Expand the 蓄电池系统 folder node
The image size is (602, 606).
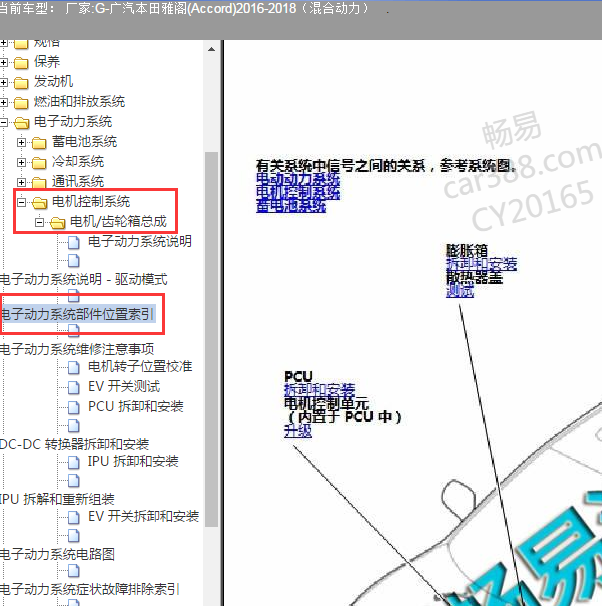[21, 142]
